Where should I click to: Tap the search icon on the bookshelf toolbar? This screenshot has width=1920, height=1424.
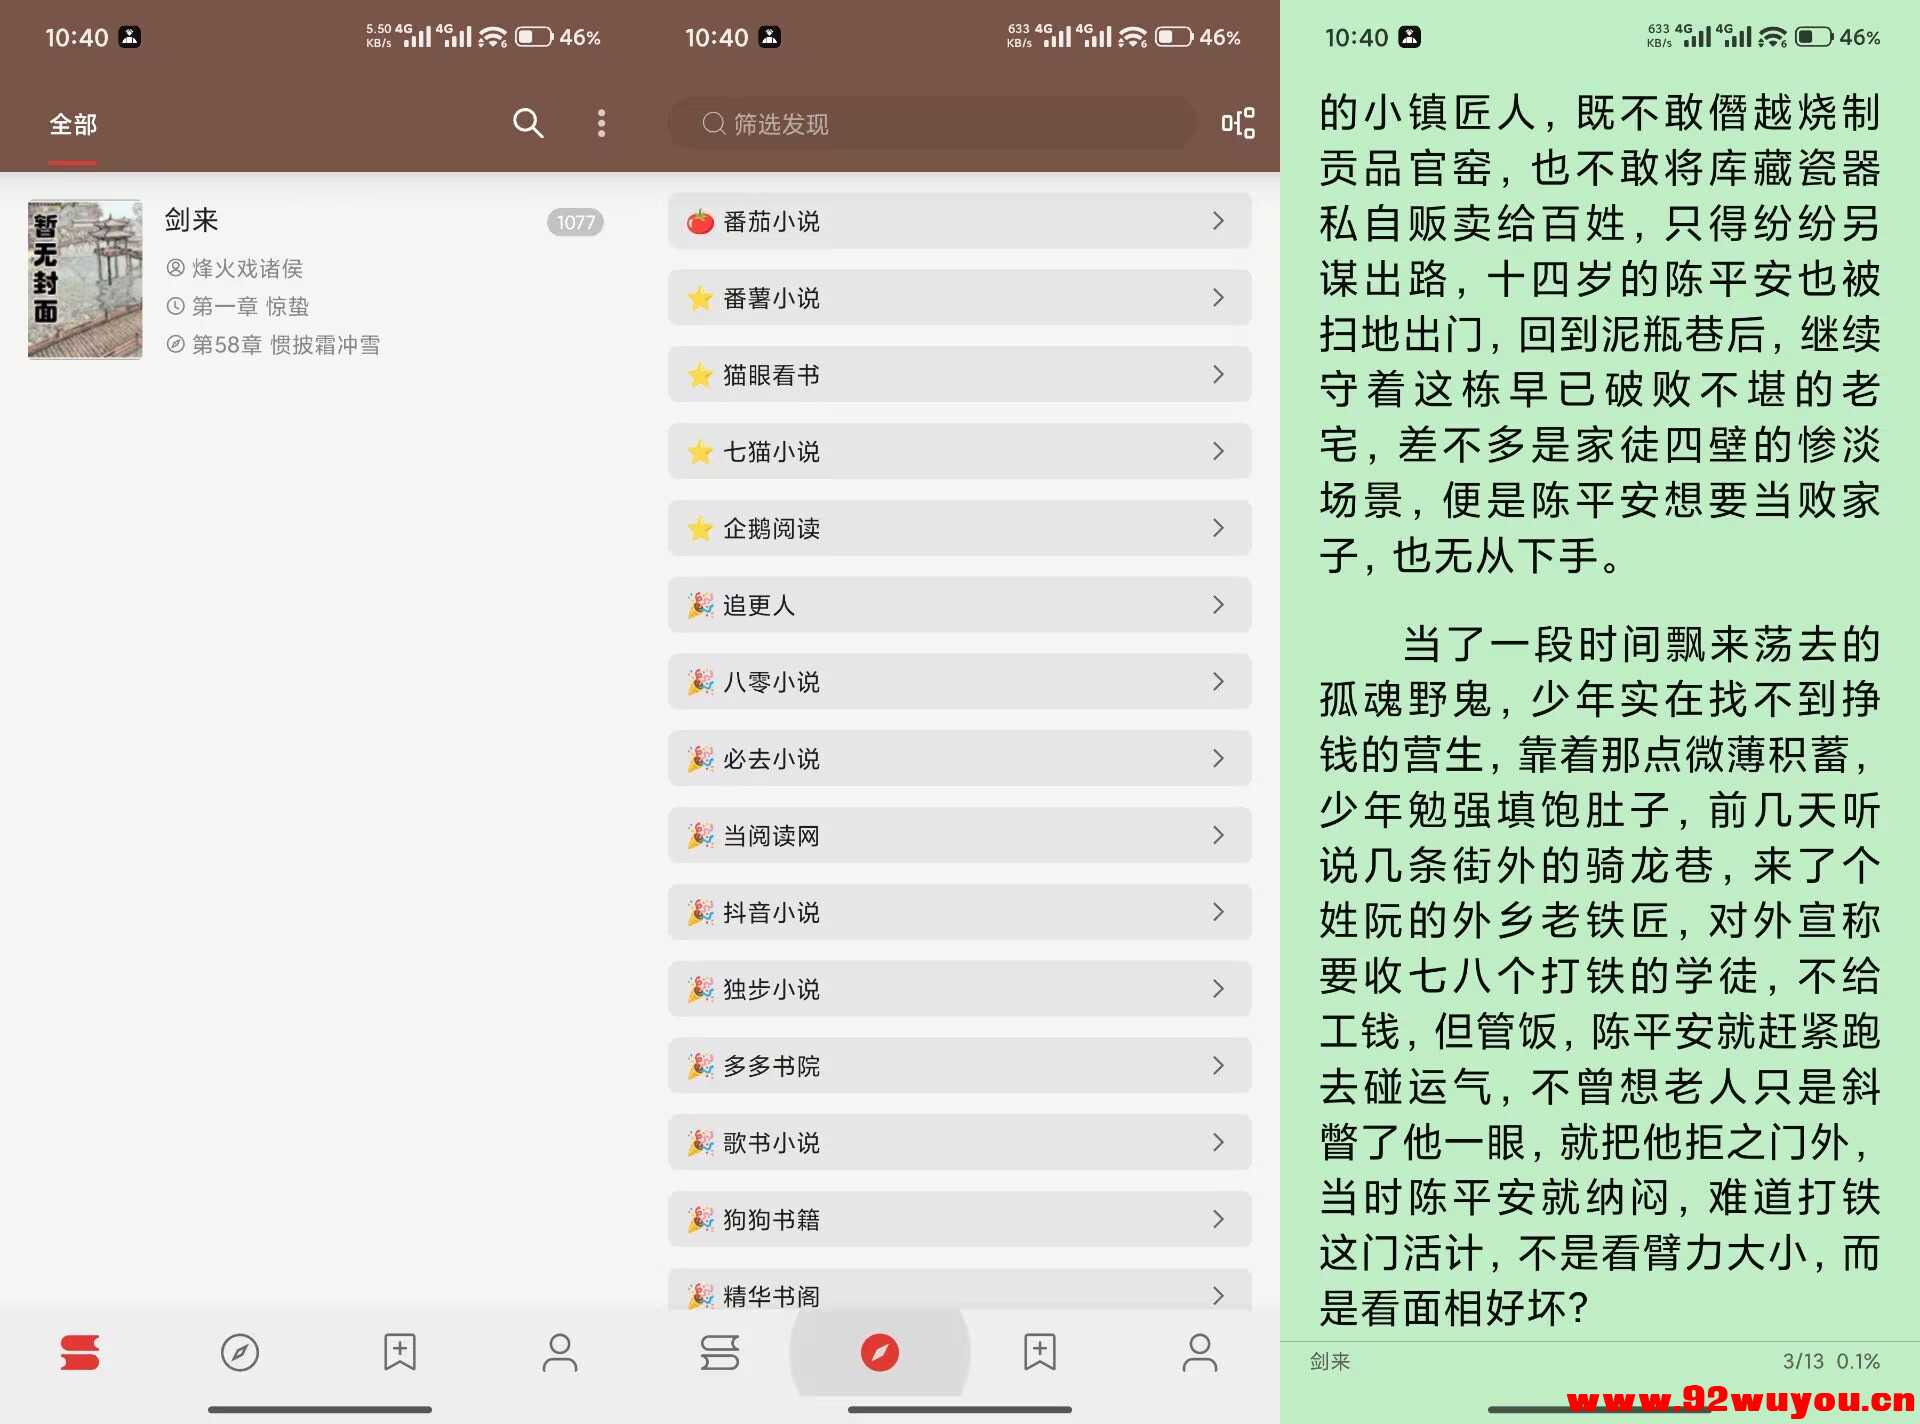pyautogui.click(x=528, y=123)
